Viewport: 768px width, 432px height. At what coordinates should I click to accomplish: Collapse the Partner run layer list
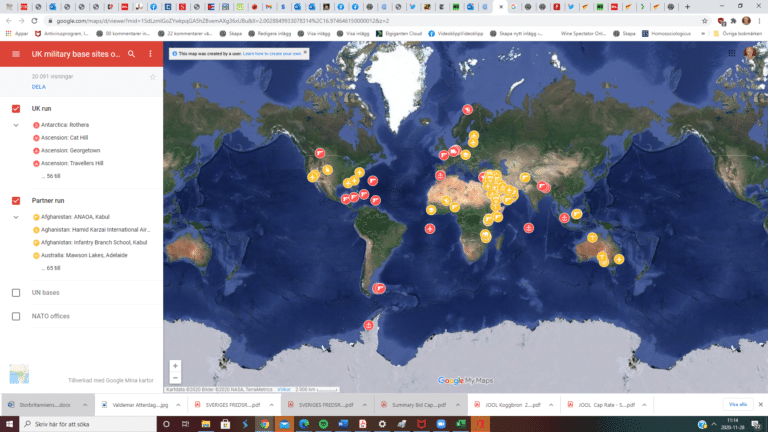[16, 217]
